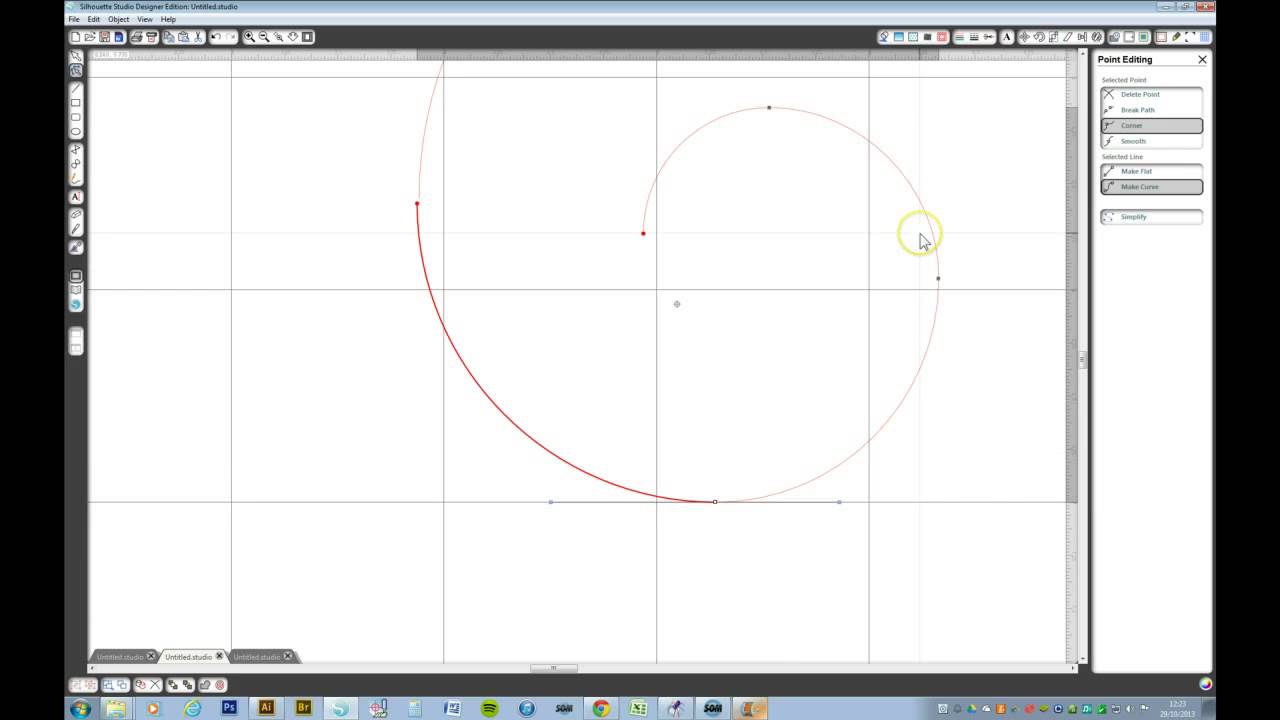Open Google Chrome from the taskbar
The height and width of the screenshot is (720, 1280).
[x=601, y=708]
